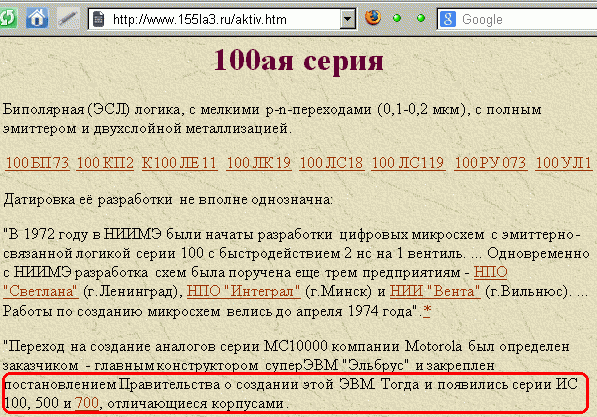The height and width of the screenshot is (417, 597).
Task: Click the first green dot indicator
Action: pos(397,18)
